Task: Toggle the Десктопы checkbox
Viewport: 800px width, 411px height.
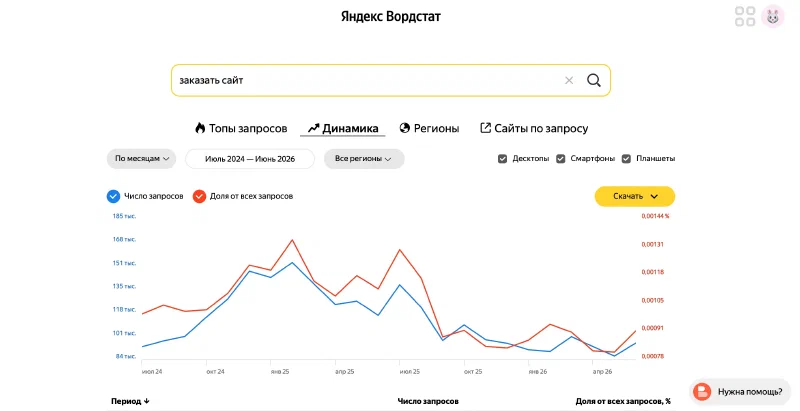Action: tap(503, 159)
